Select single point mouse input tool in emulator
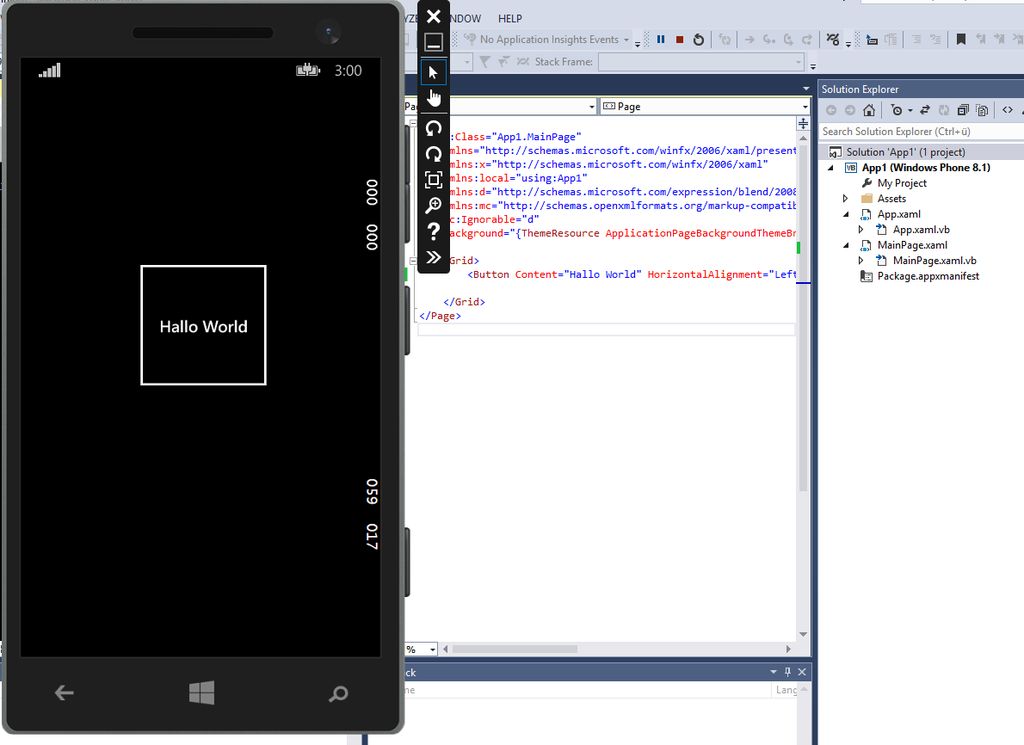Image resolution: width=1024 pixels, height=745 pixels. tap(433, 72)
